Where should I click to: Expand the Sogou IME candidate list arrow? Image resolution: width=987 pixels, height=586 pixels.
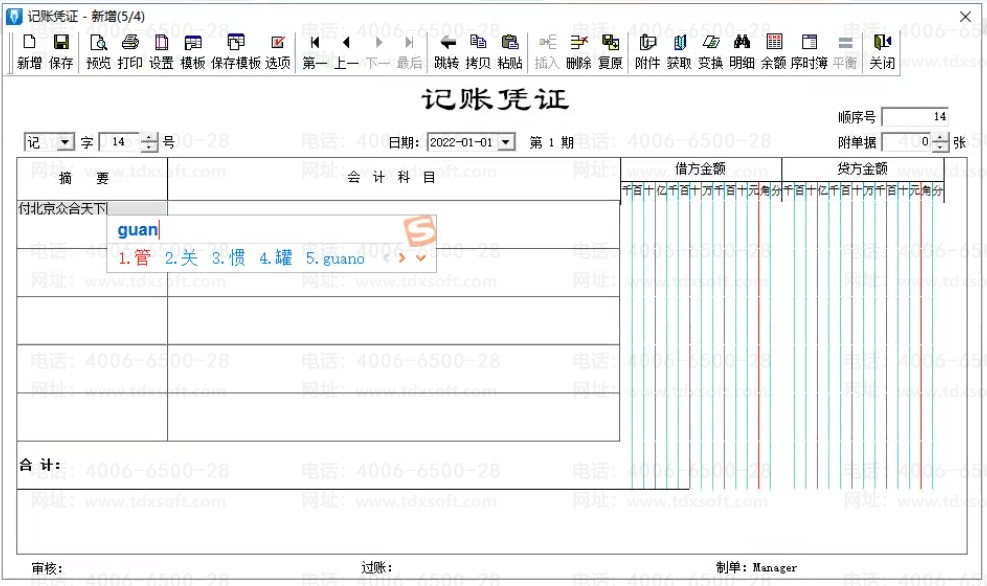click(421, 258)
